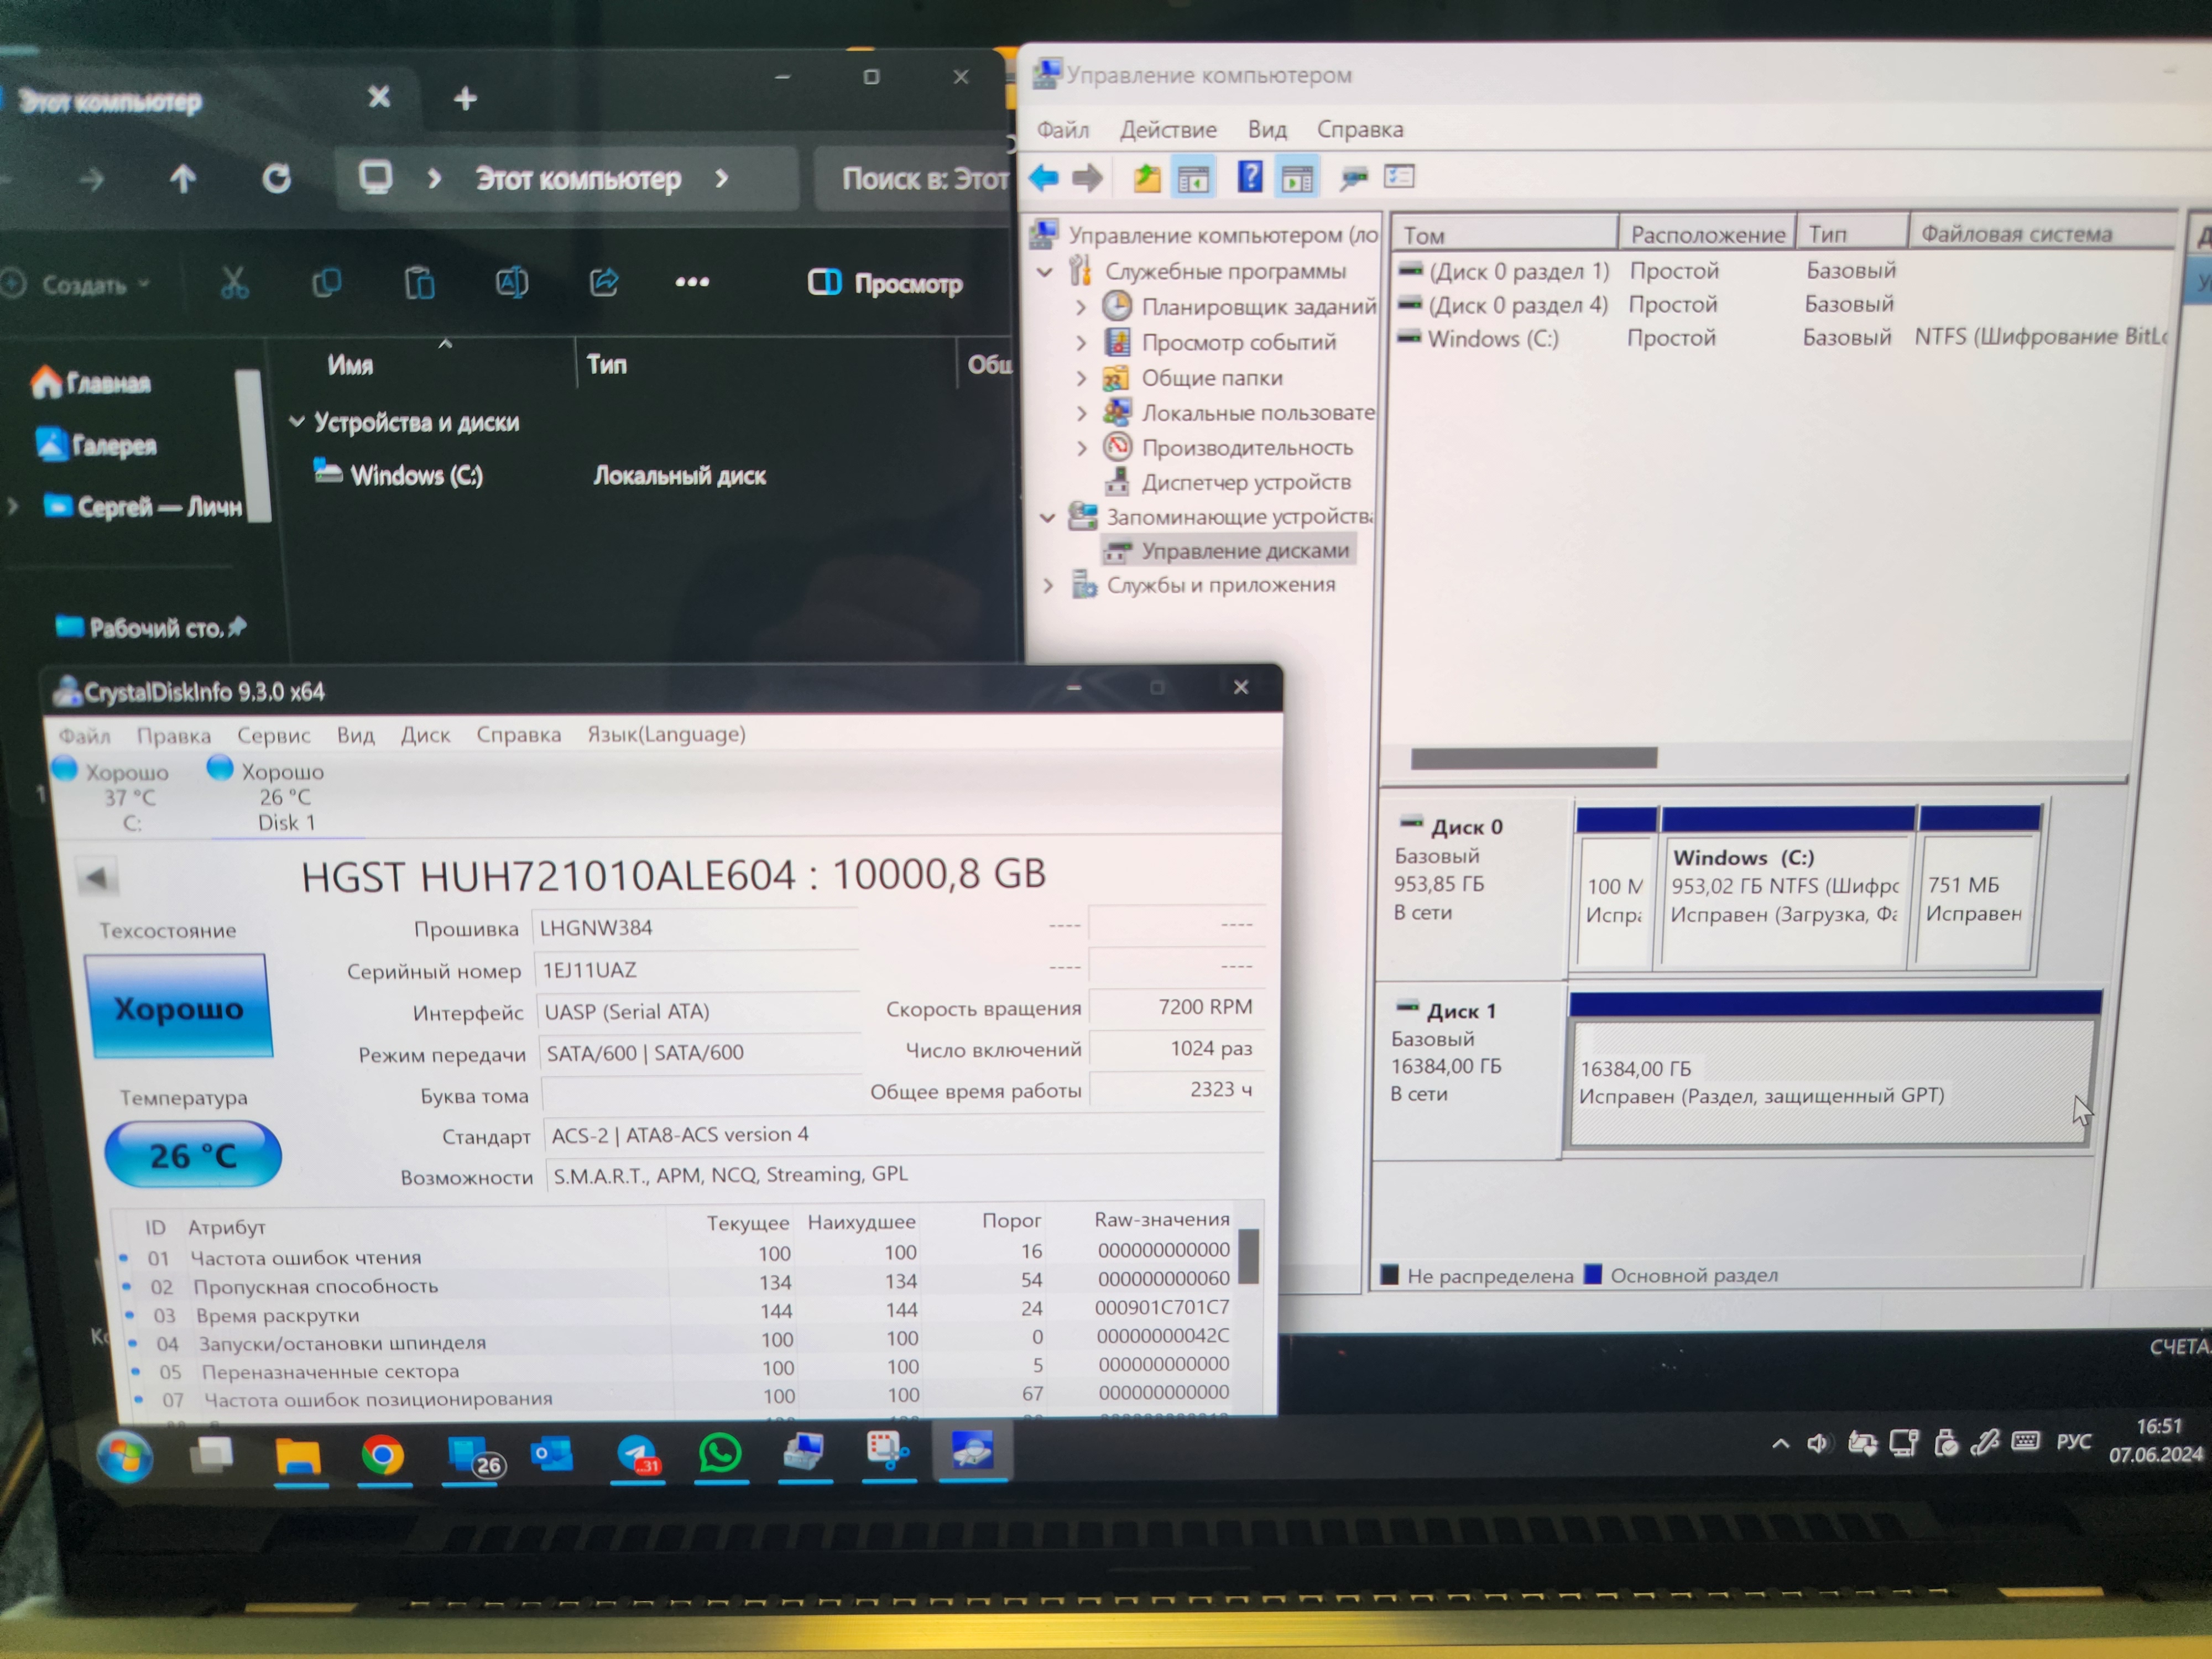Click the previous disk arrow in CrystalDiskInfo
This screenshot has width=2212, height=1659.
coord(97,878)
